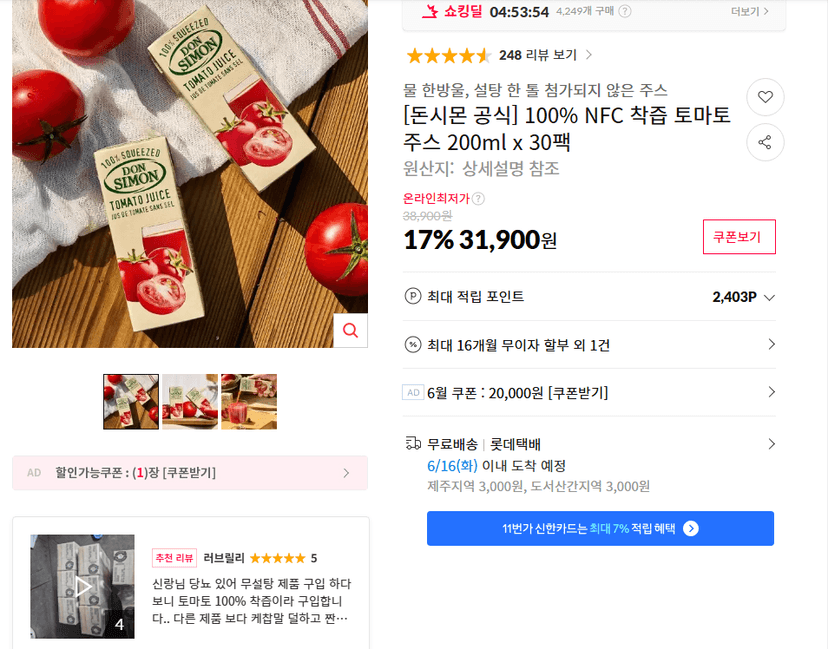The image size is (828, 649).
Task: Click the 11번가 신한카드 적립 혜택 banner
Action: [600, 528]
